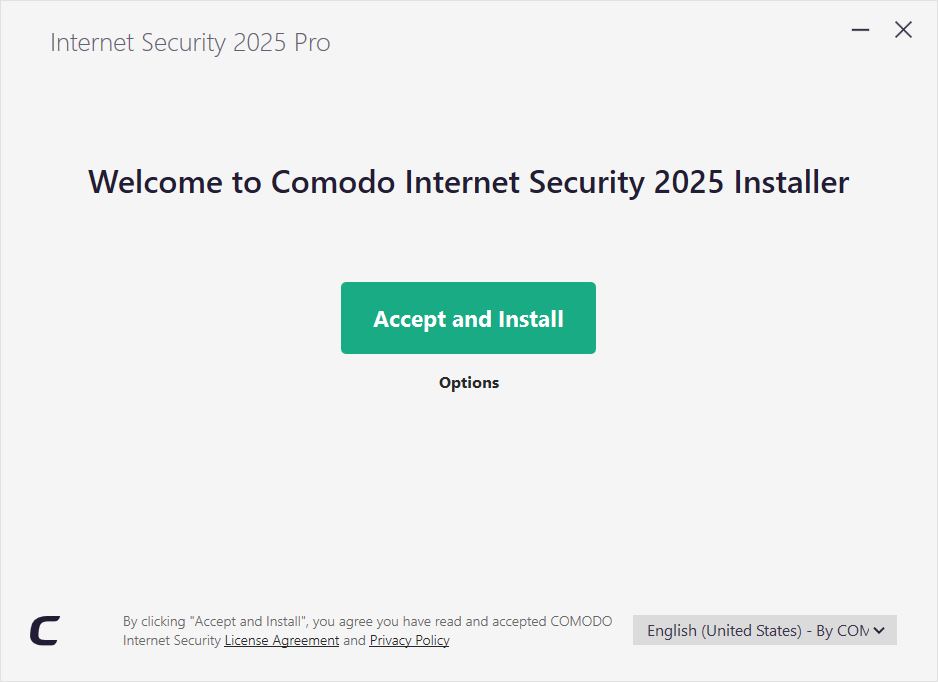Click the bold Options text below button
Screen dimensions: 938x682
(x=469, y=382)
